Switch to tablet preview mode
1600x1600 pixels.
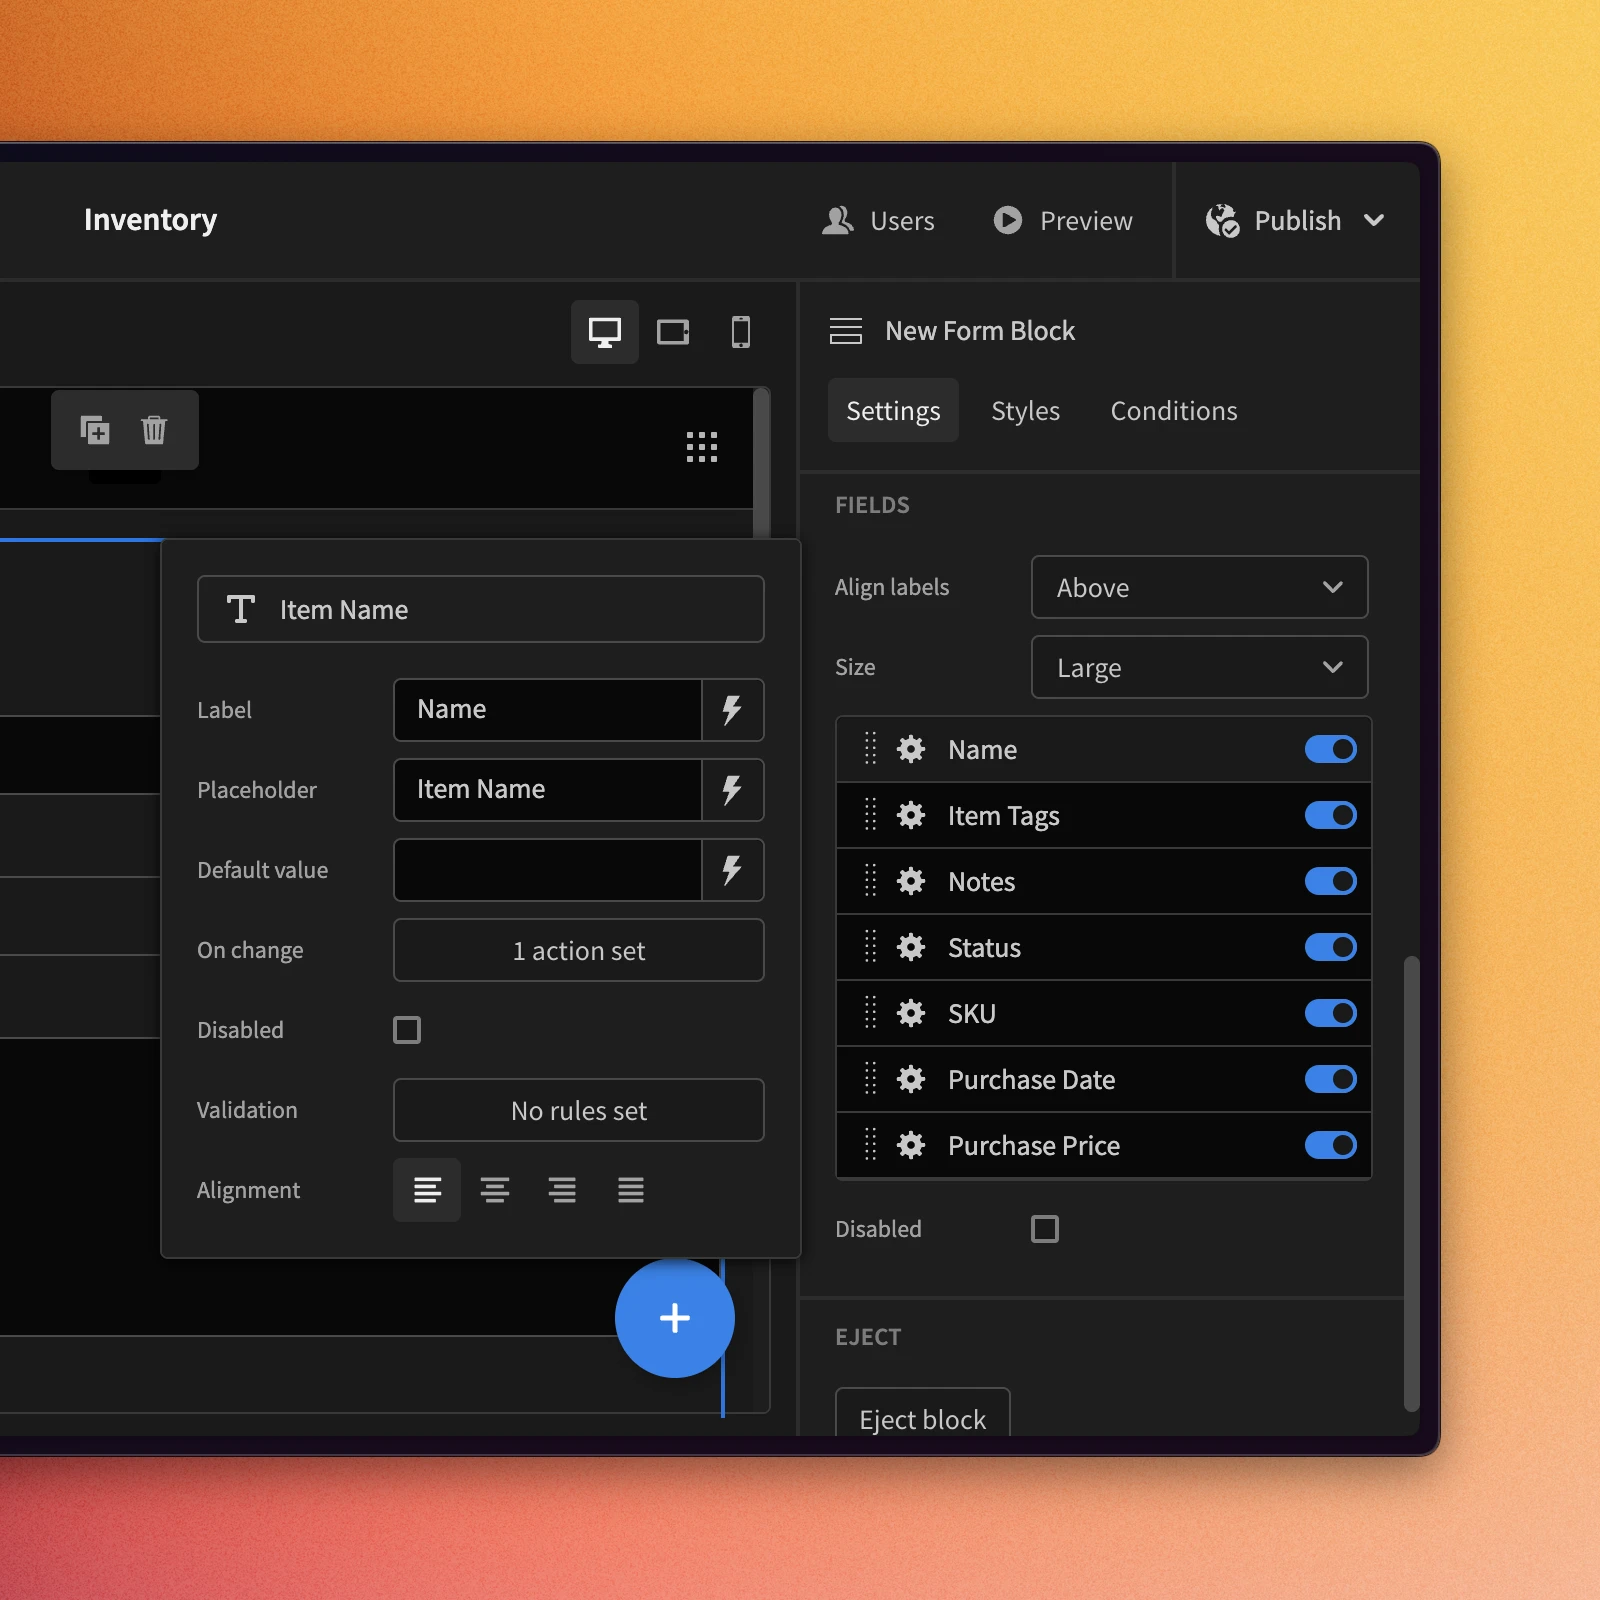point(673,332)
